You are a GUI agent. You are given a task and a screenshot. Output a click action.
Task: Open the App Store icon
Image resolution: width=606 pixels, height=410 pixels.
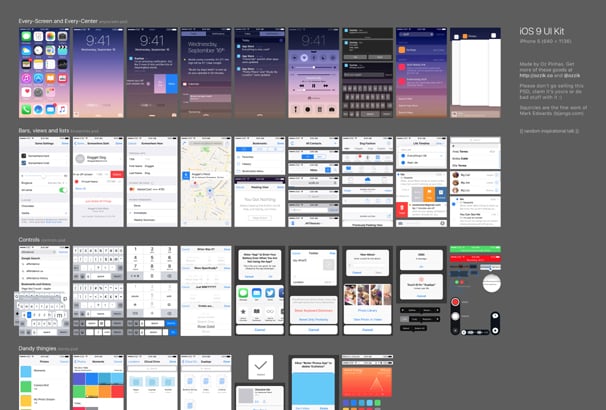(38, 78)
